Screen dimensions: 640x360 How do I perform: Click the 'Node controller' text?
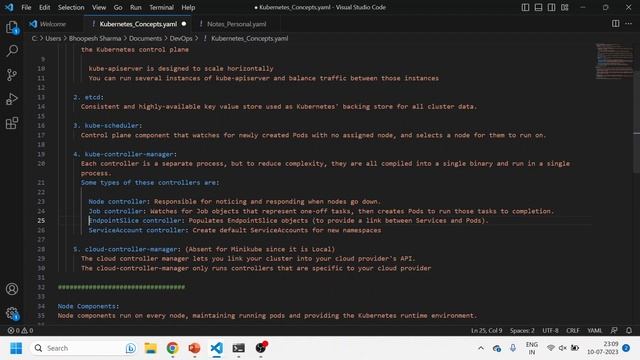point(117,201)
